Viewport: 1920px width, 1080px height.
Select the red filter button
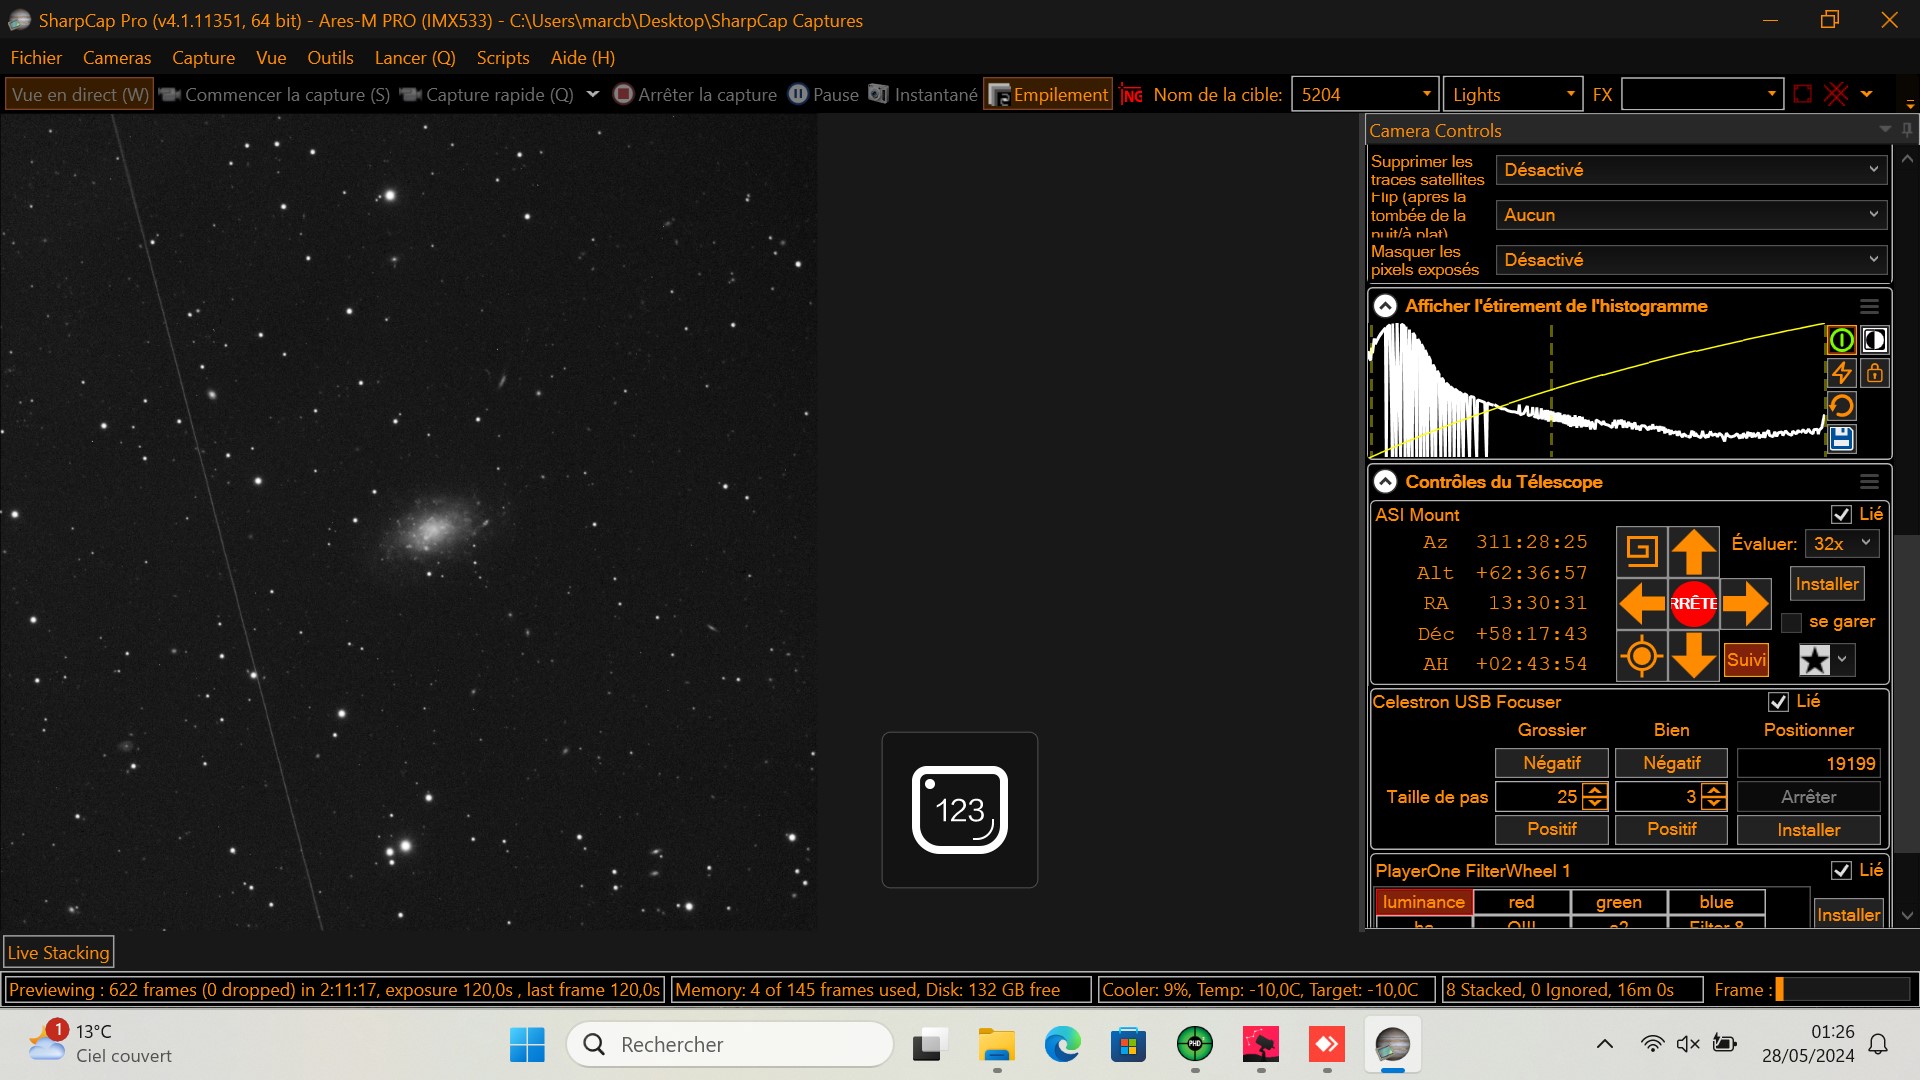click(1521, 902)
